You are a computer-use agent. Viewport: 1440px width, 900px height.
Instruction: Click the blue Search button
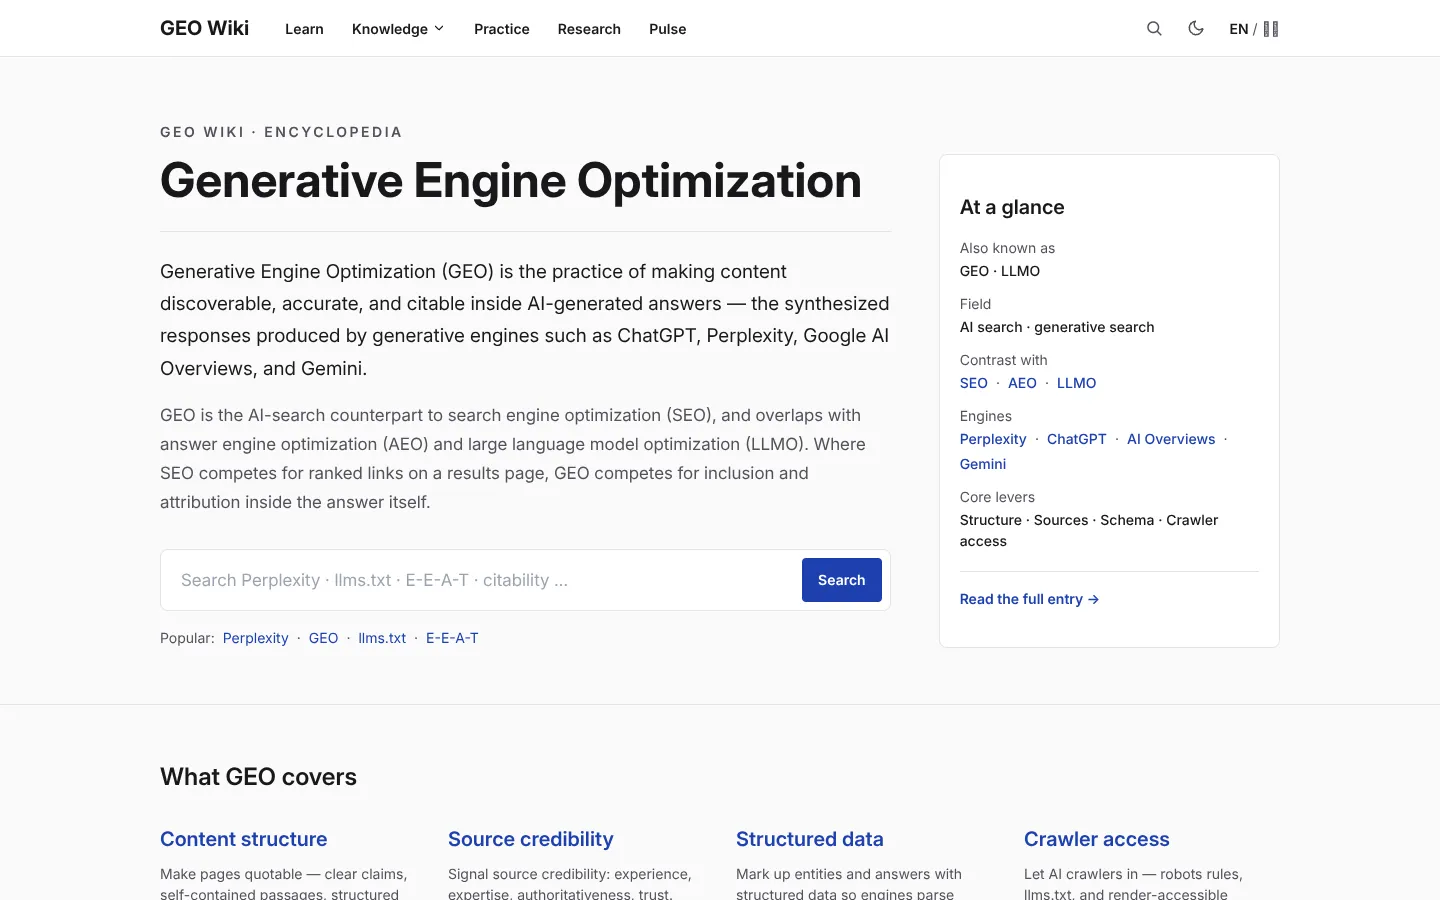pyautogui.click(x=842, y=580)
